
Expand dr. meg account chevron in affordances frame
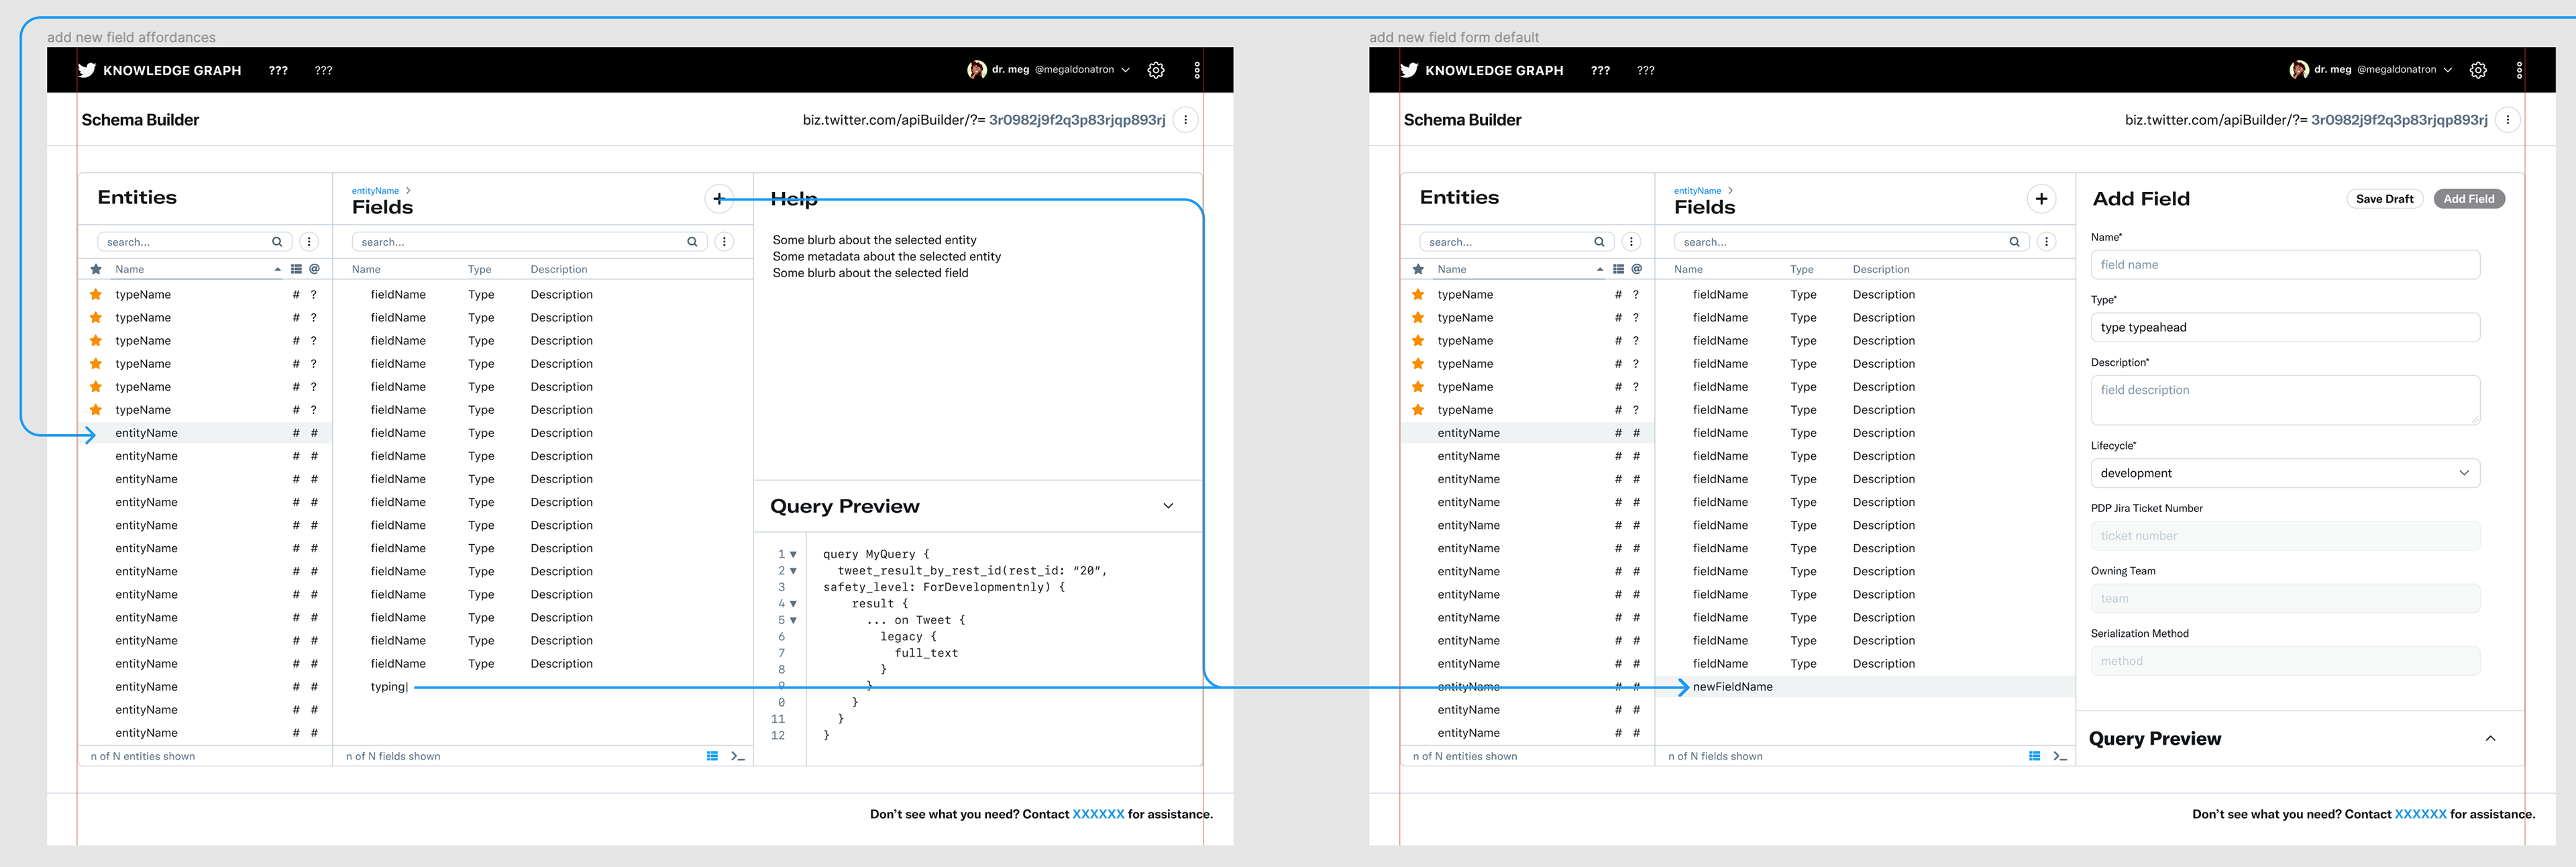tap(1125, 70)
